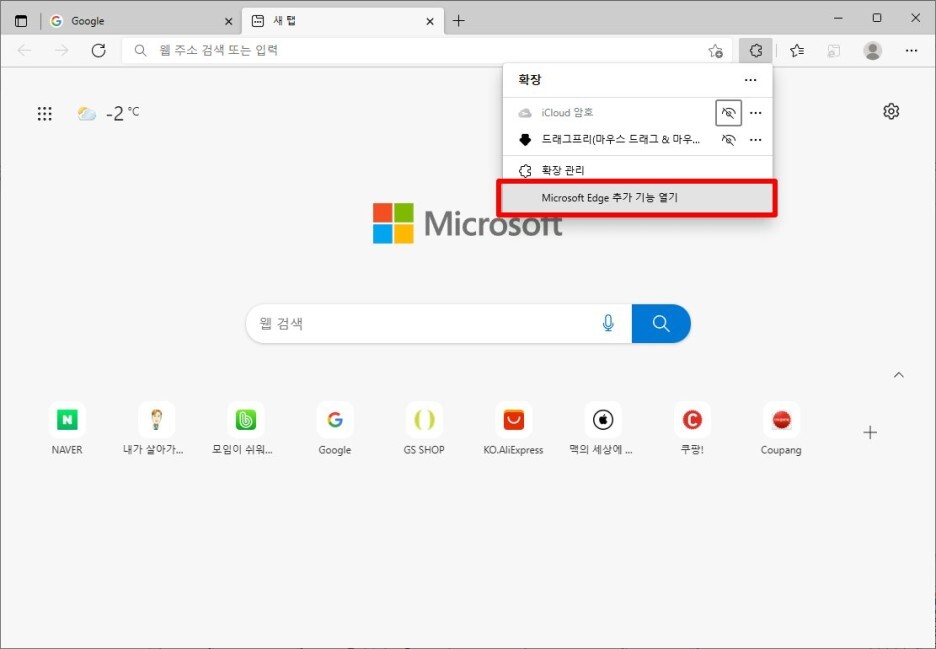Screen dimensions: 936x649
Task: Open GS SHOP quick link tile
Action: point(424,429)
